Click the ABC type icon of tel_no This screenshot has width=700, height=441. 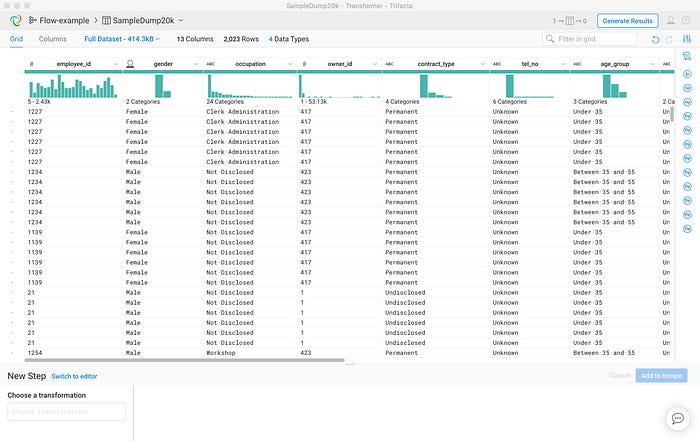(497, 64)
